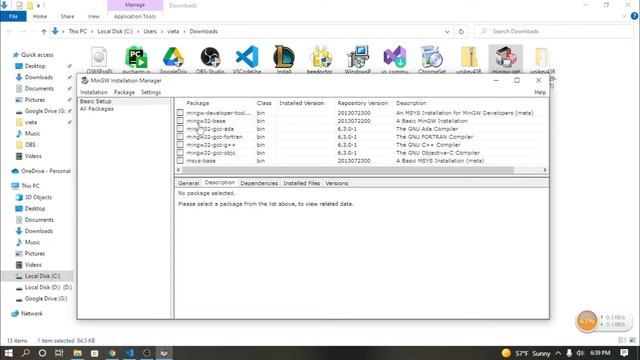Expand the address bar history dropdown
The height and width of the screenshot is (360, 640).
coord(447,31)
